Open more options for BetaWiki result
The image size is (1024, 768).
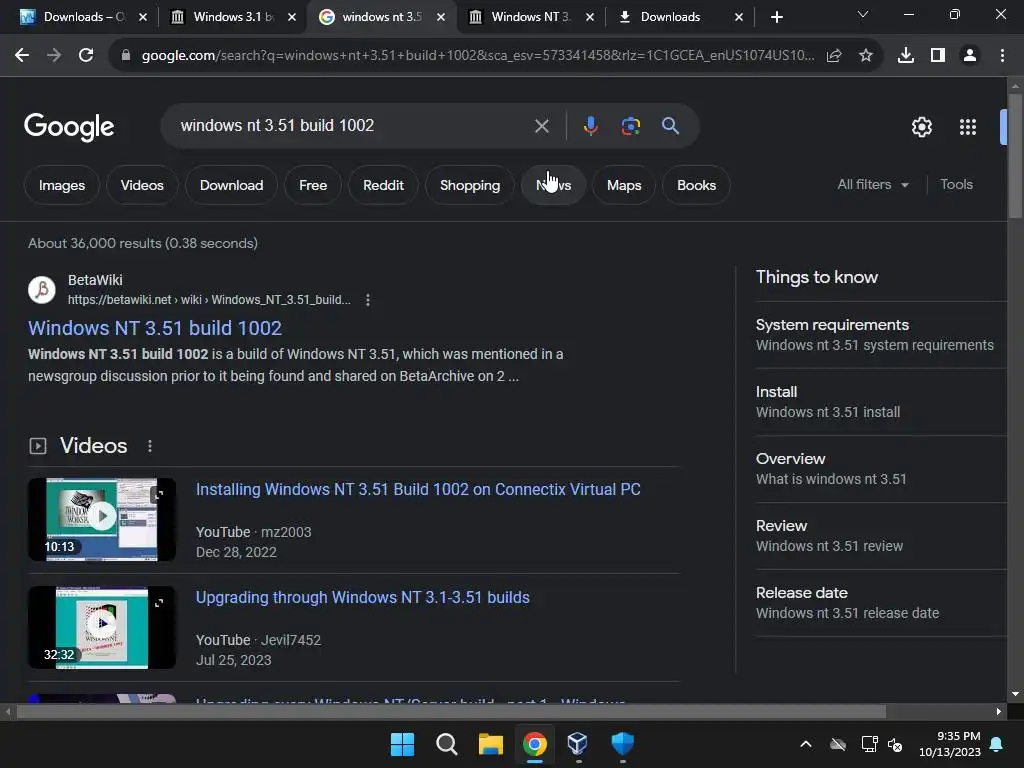tap(368, 300)
